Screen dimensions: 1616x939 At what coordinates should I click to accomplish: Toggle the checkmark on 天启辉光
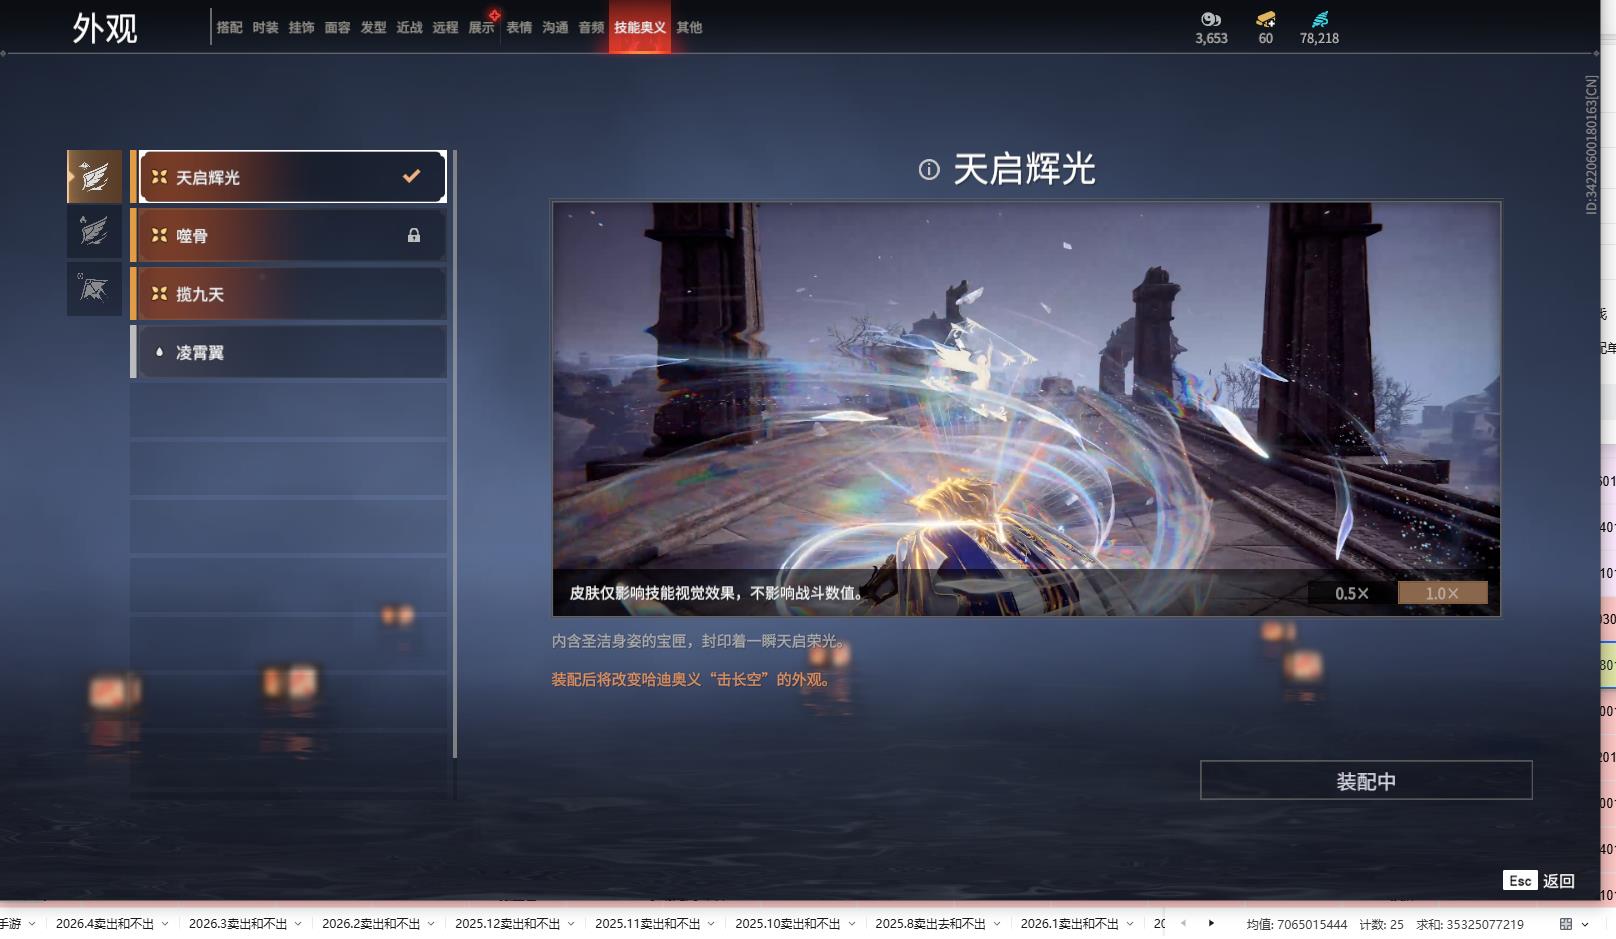pyautogui.click(x=410, y=176)
